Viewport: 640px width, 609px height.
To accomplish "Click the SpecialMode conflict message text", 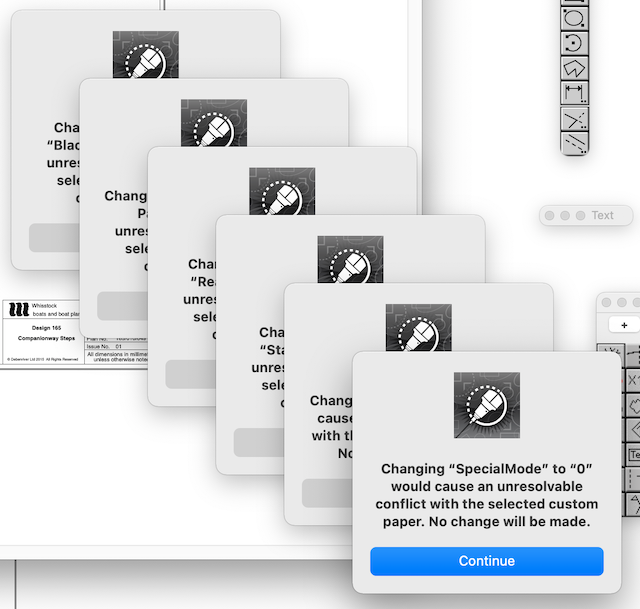I will pyautogui.click(x=487, y=495).
